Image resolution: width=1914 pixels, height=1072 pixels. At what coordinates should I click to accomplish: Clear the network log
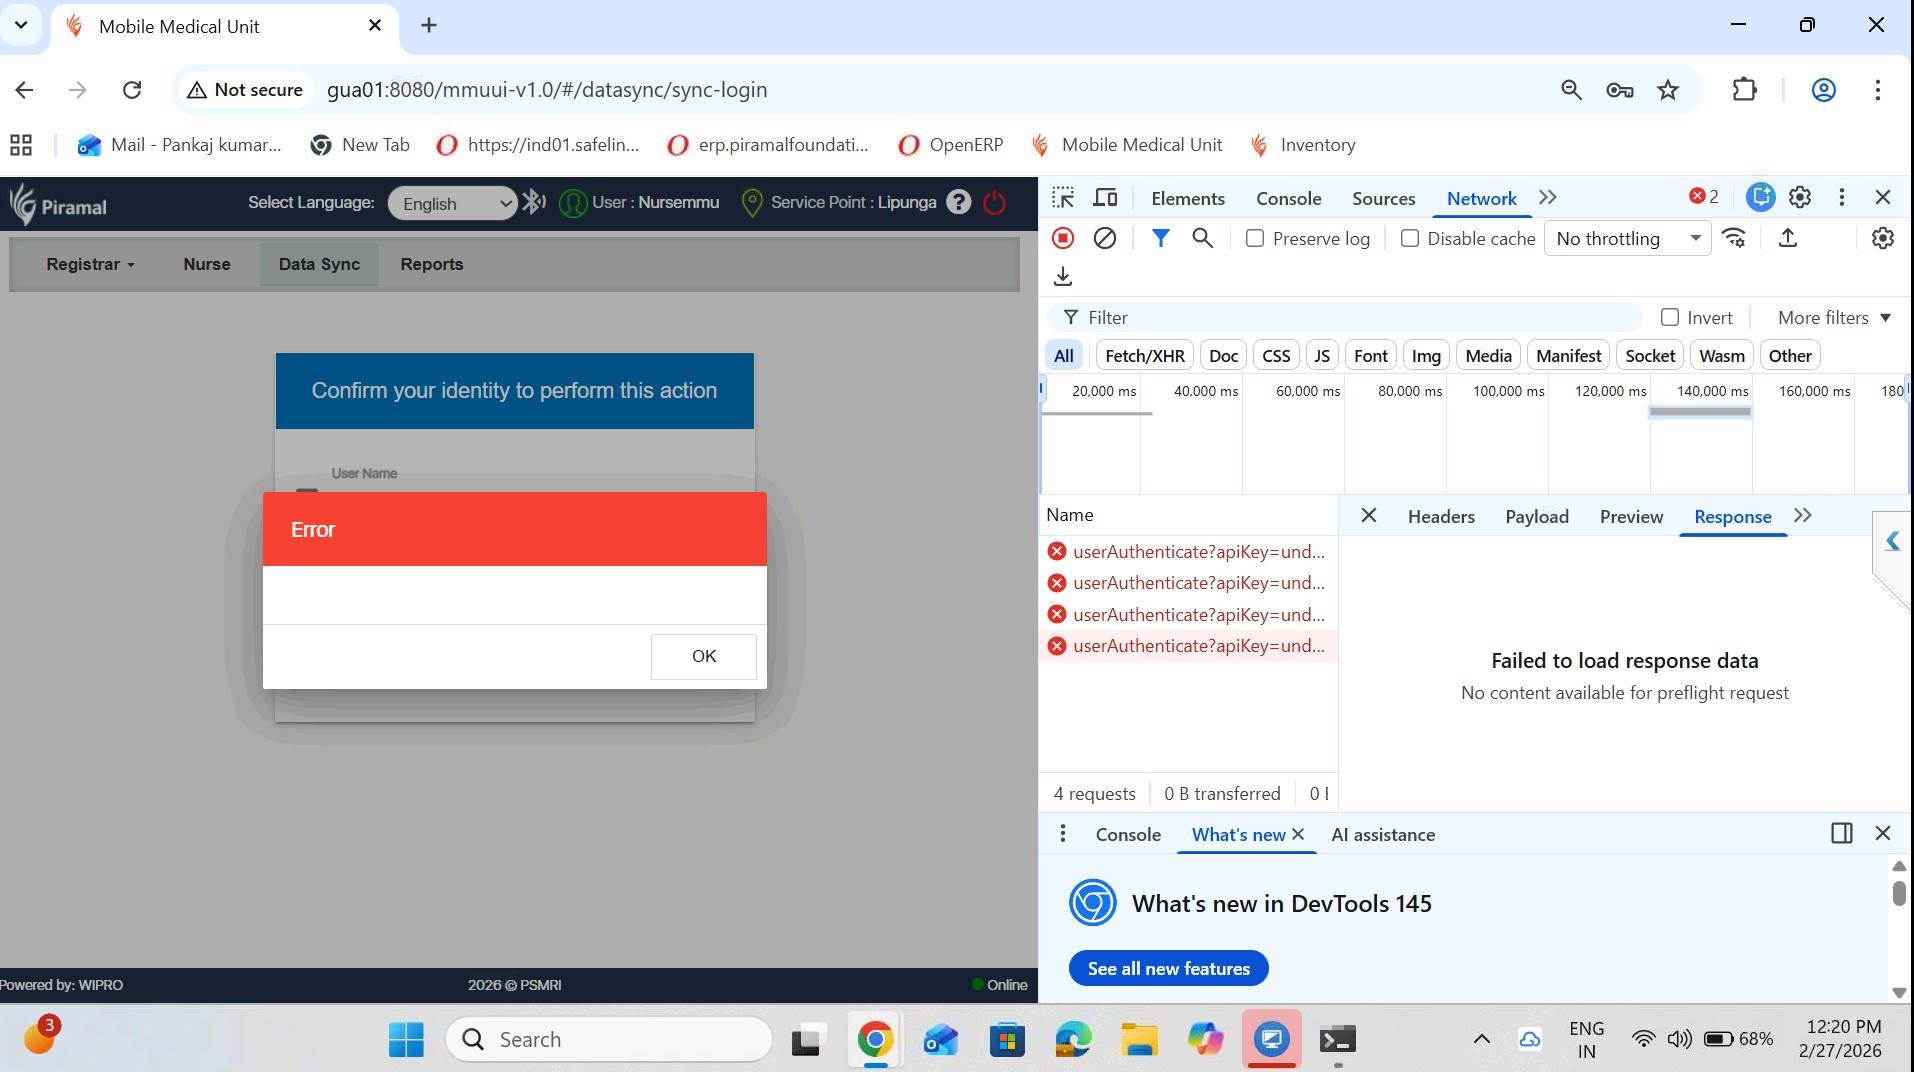(1105, 238)
